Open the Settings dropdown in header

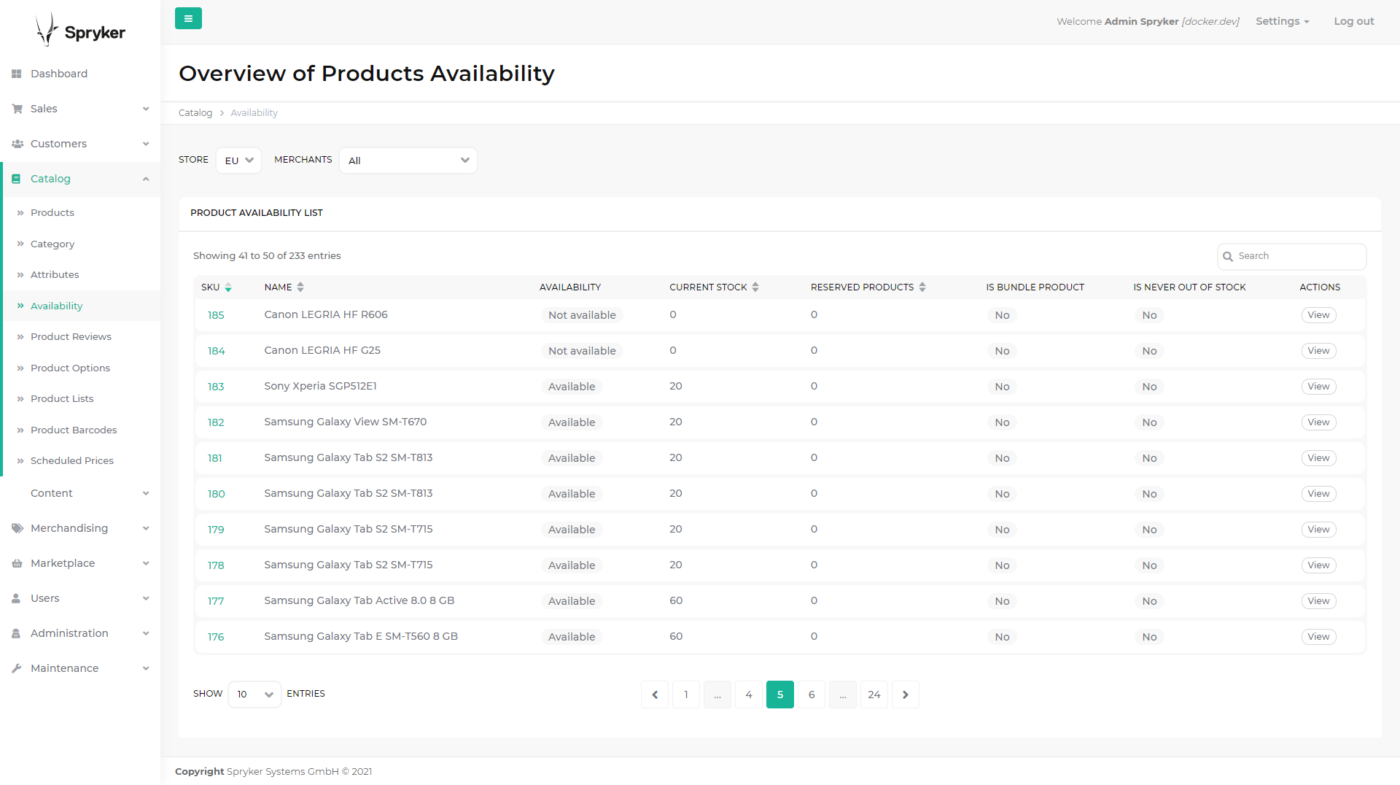(1282, 21)
